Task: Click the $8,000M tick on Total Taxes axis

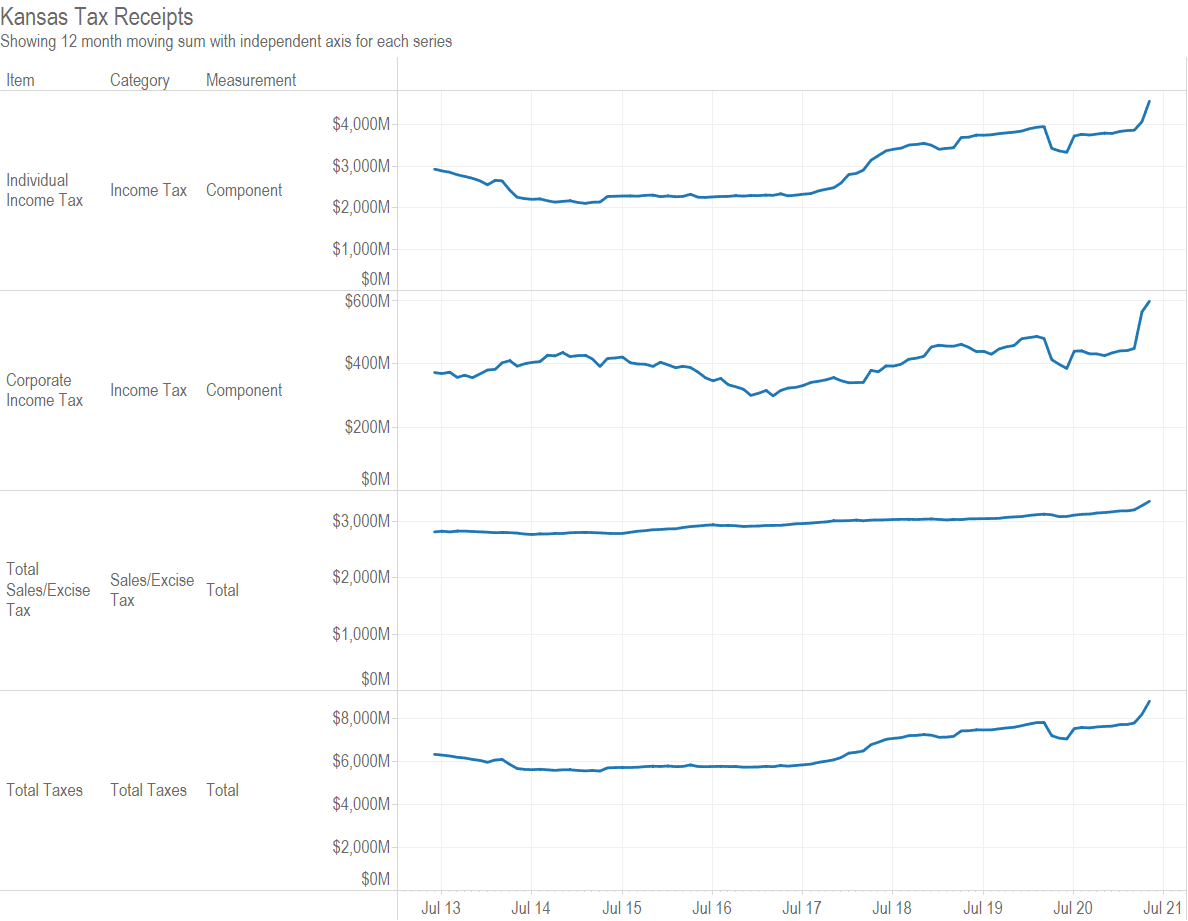Action: 361,718
